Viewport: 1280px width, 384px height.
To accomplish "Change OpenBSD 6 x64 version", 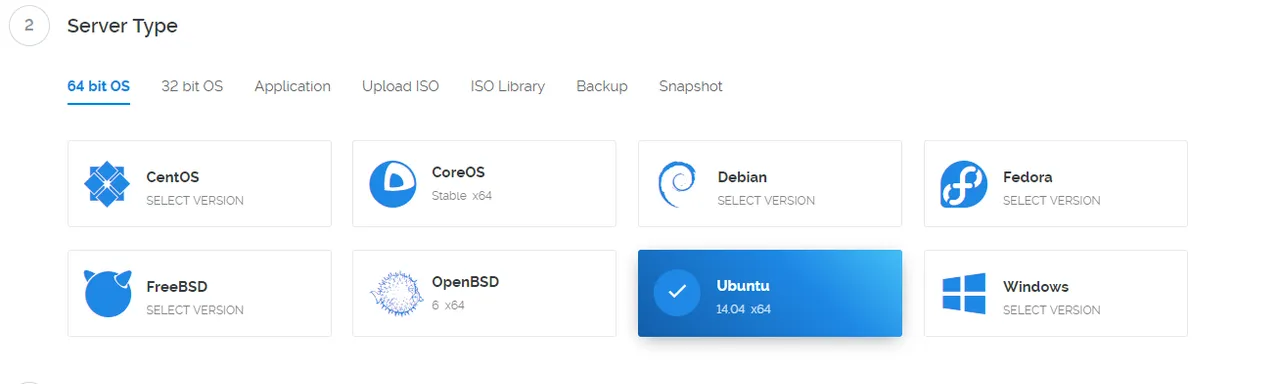I will (x=448, y=305).
